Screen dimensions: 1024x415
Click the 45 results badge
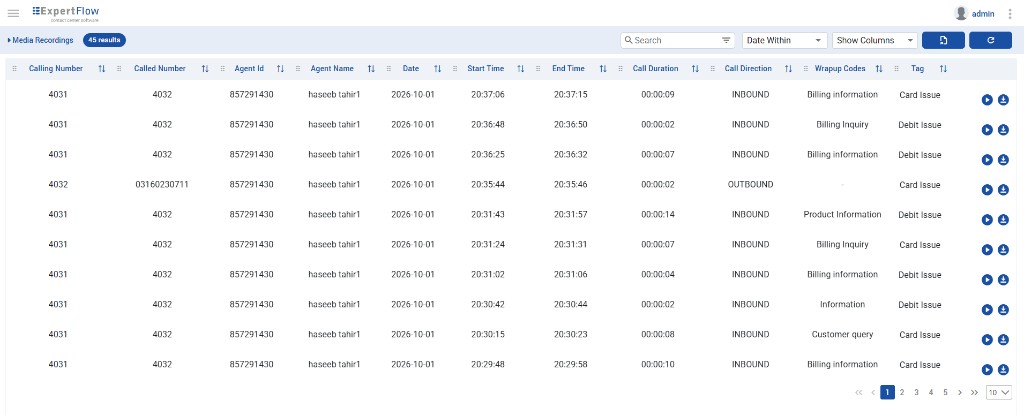pos(104,41)
